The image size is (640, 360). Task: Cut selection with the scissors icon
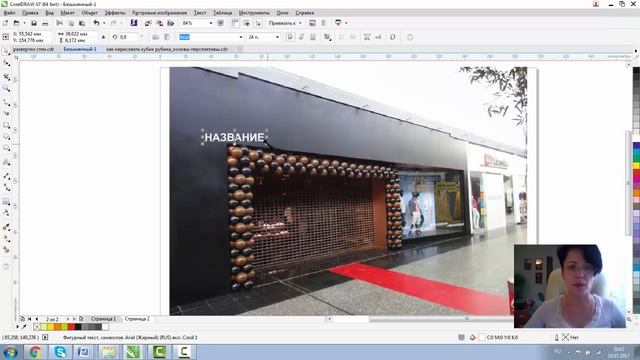pyautogui.click(x=59, y=23)
